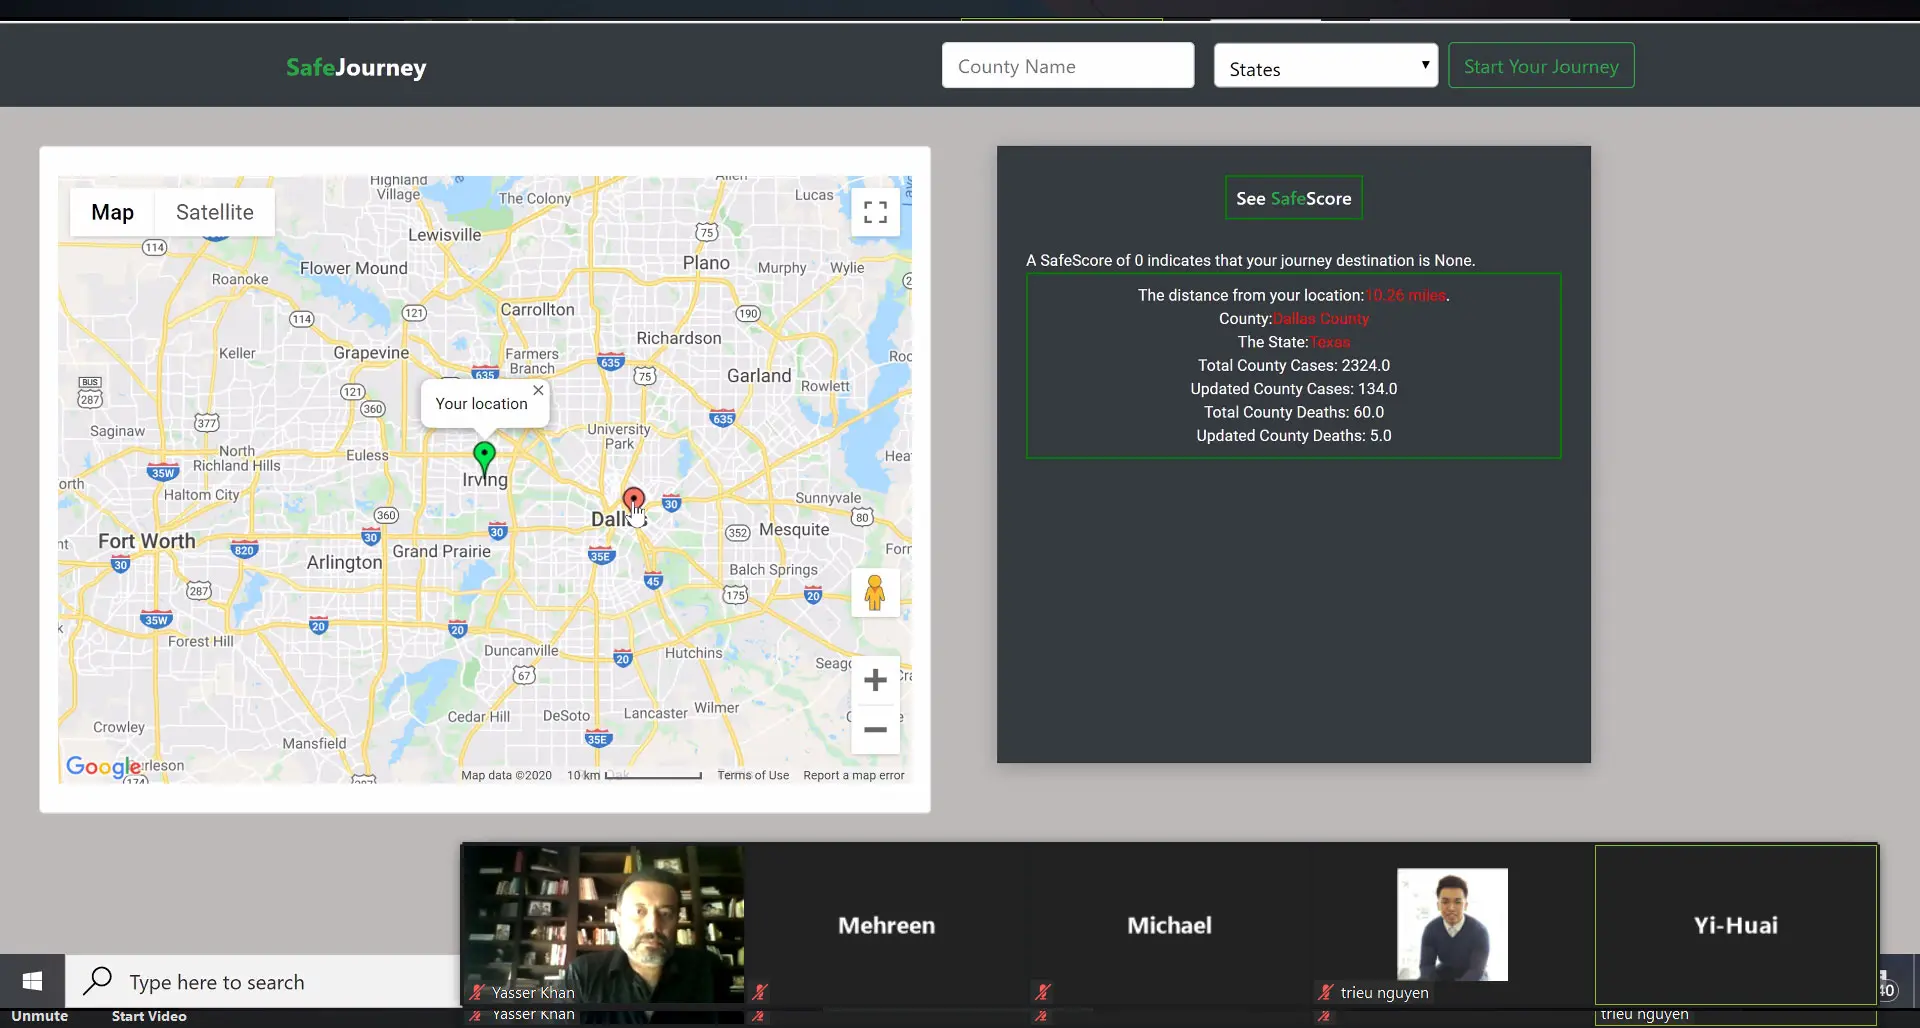Screen dimensions: 1920x1028
Task: Turn on camera with Start Video
Action: [149, 1015]
